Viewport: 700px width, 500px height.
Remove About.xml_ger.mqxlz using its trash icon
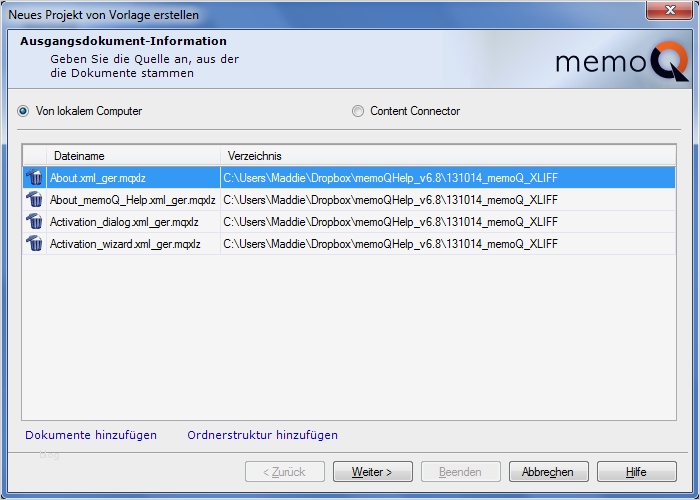point(34,177)
